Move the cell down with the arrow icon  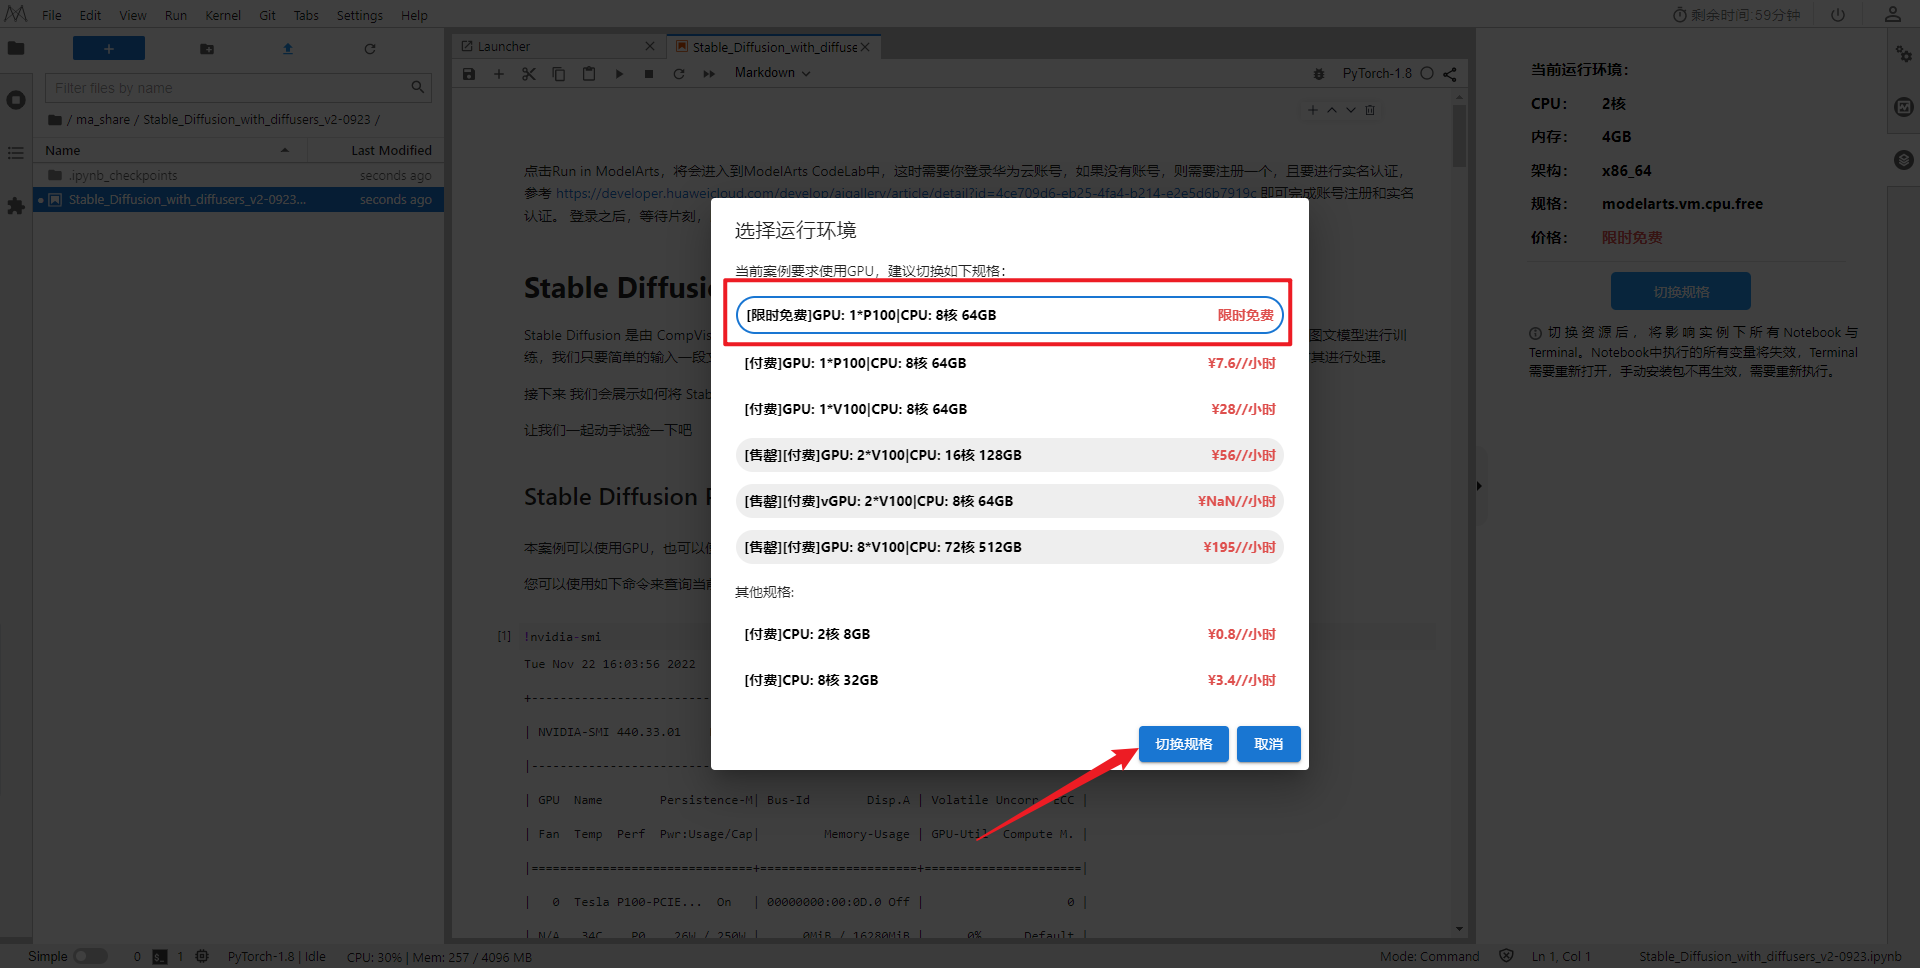[x=1351, y=110]
